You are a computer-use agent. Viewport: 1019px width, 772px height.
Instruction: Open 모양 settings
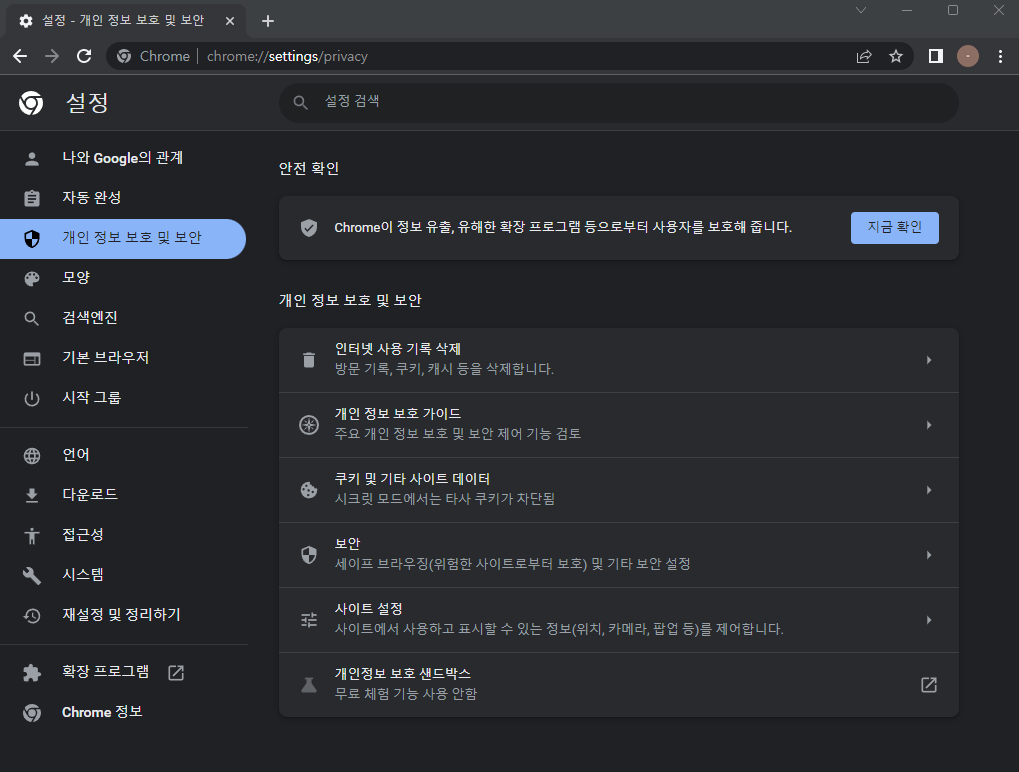click(x=123, y=278)
